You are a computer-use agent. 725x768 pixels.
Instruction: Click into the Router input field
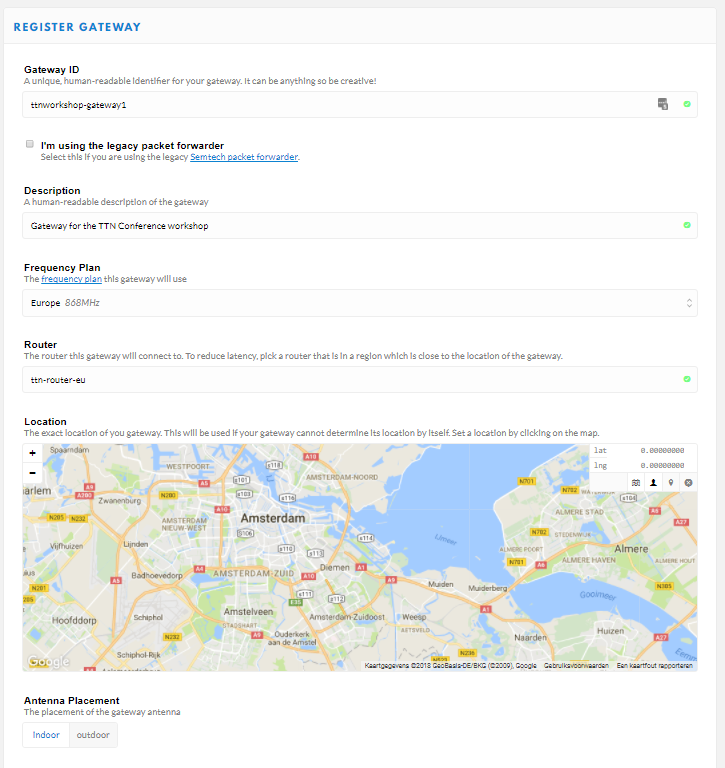click(x=360, y=379)
